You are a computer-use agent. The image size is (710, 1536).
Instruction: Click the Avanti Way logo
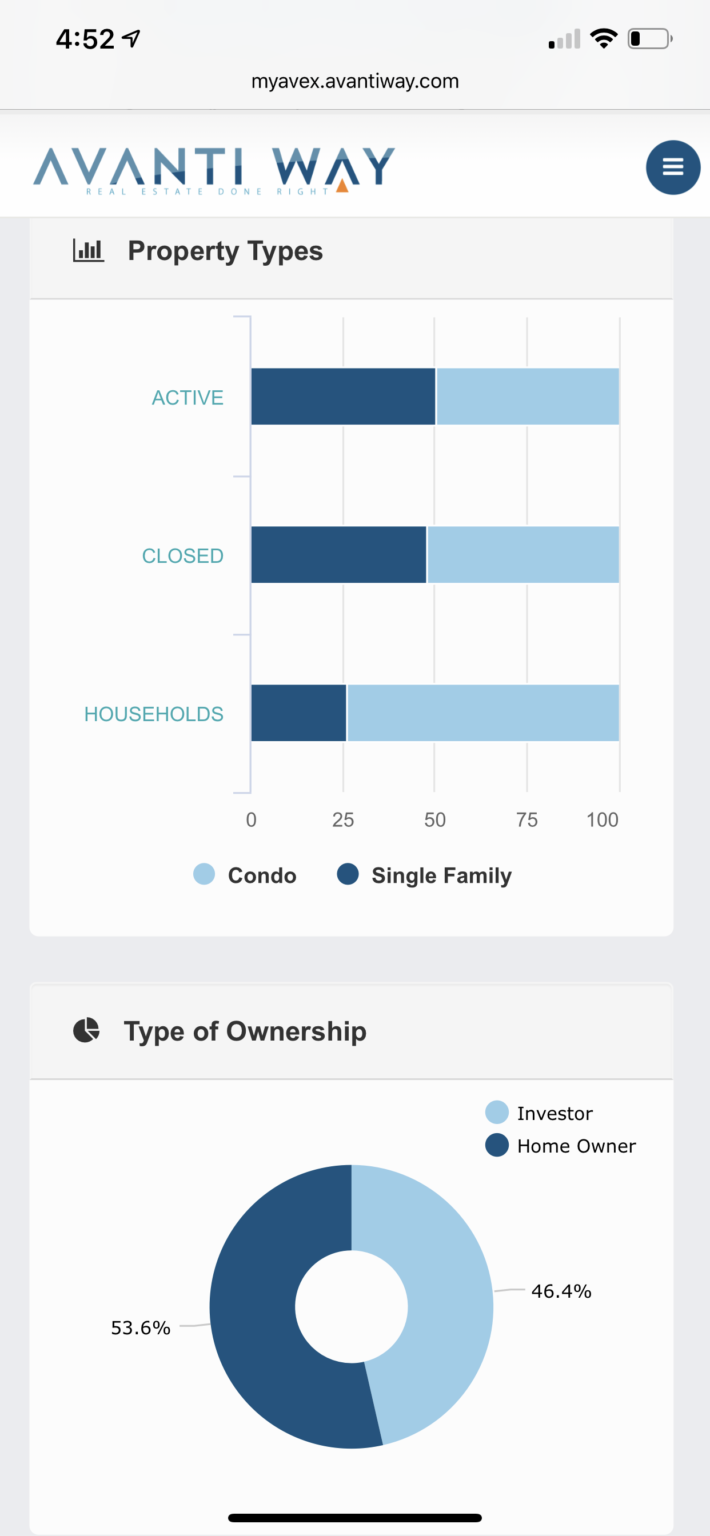213,169
